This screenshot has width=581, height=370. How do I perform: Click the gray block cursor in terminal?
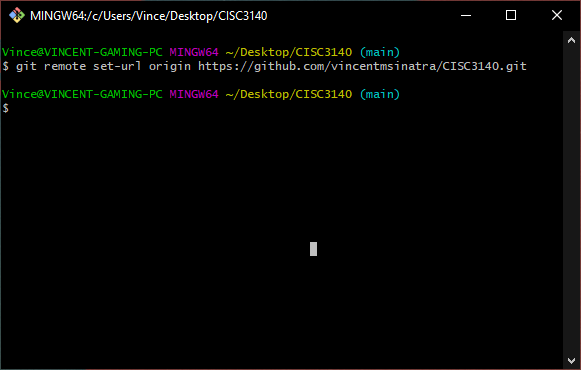[x=313, y=249]
